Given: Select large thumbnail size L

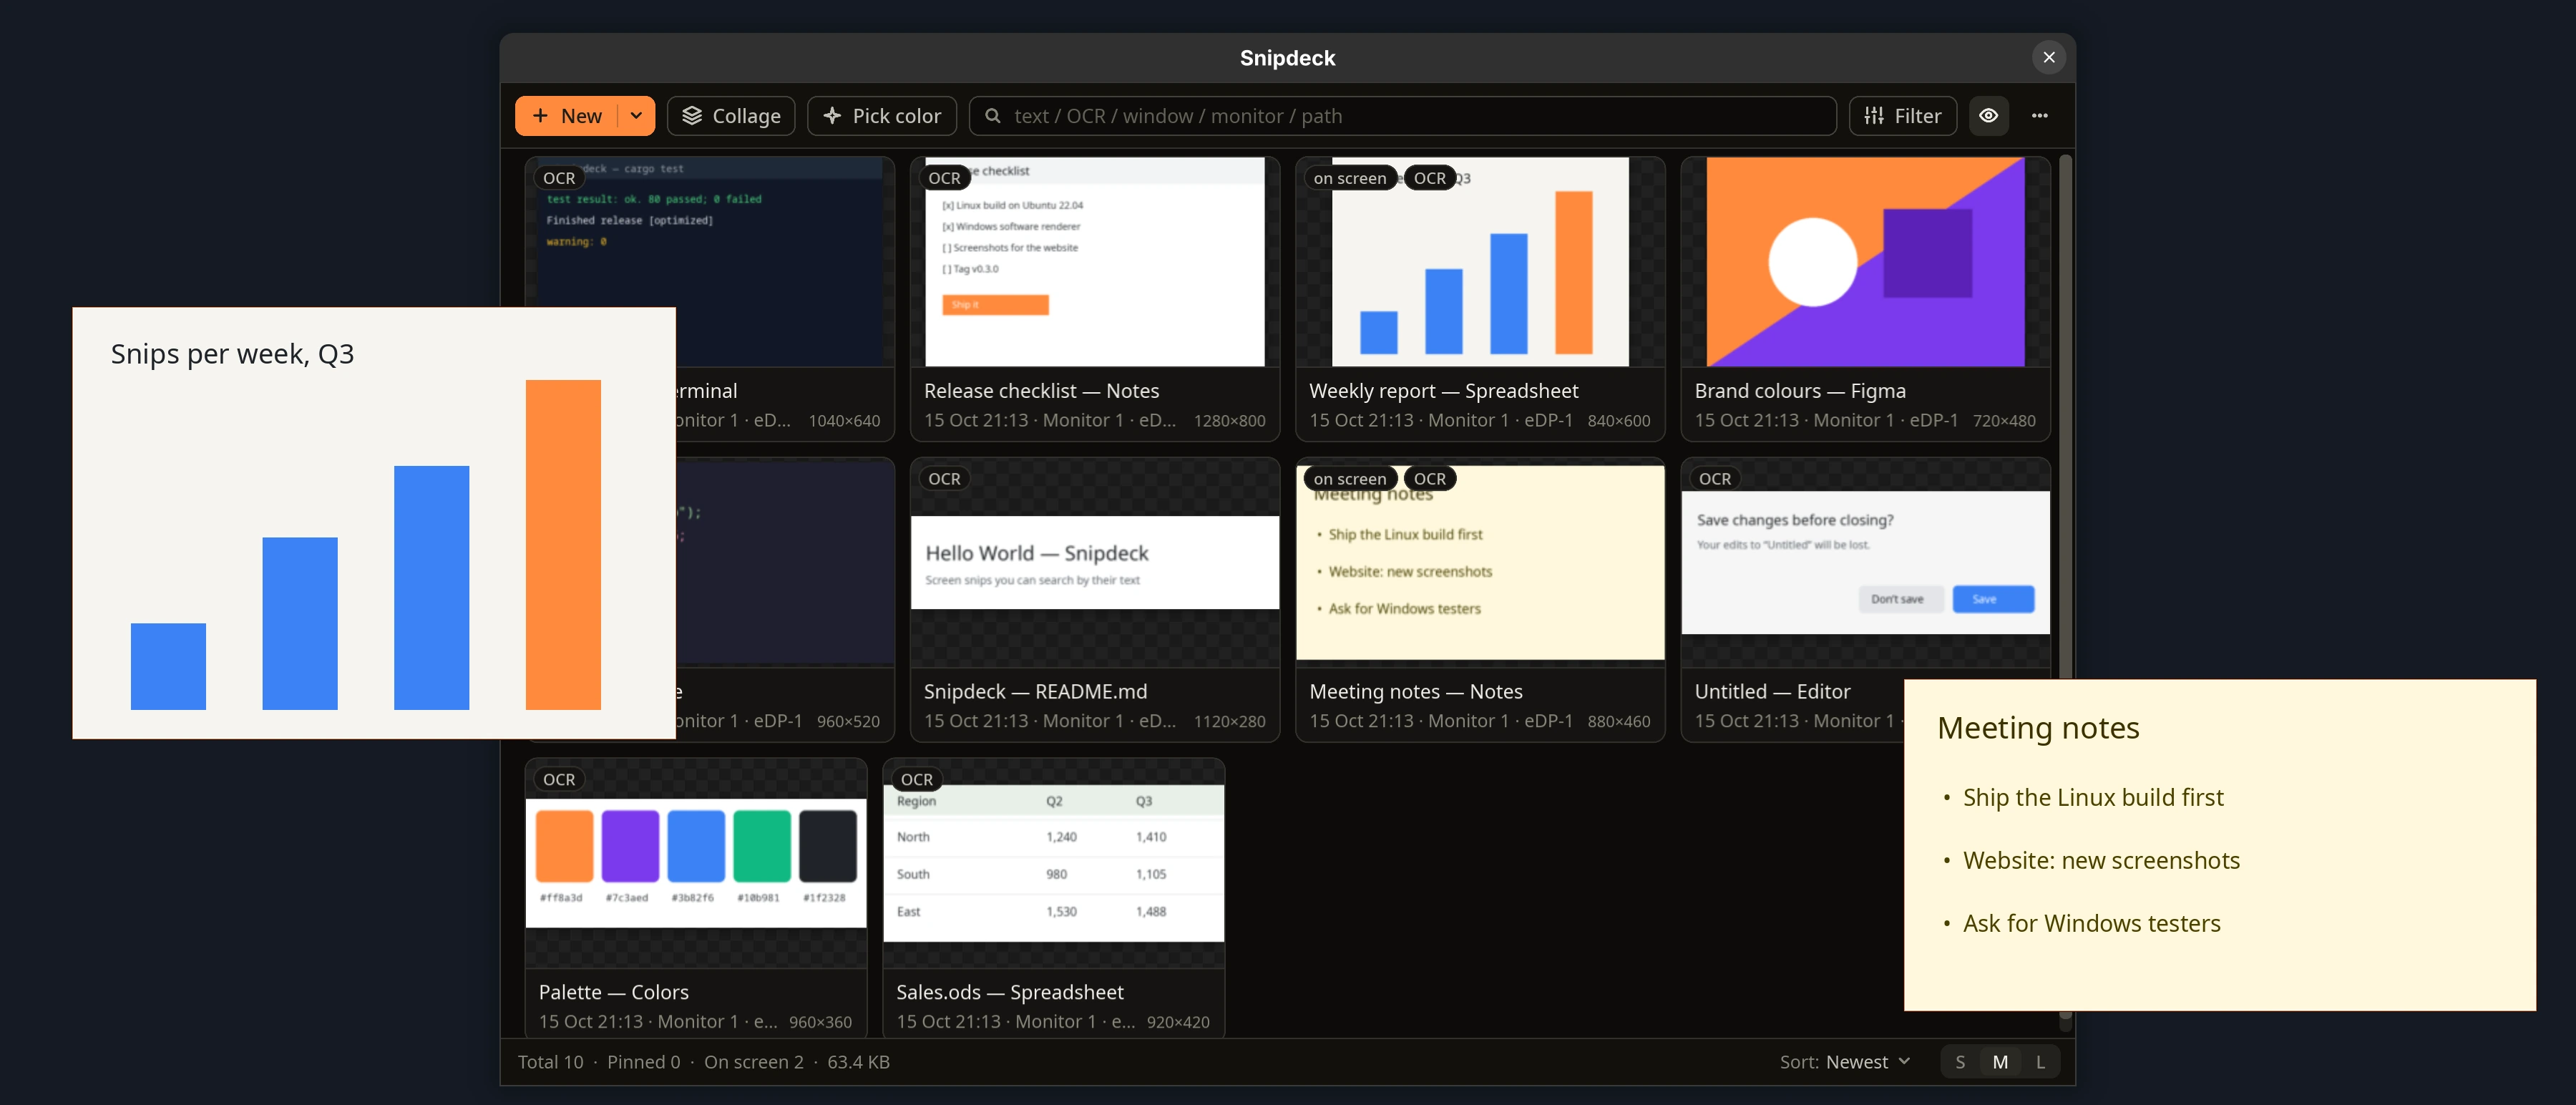Looking at the screenshot, I should [2040, 1062].
